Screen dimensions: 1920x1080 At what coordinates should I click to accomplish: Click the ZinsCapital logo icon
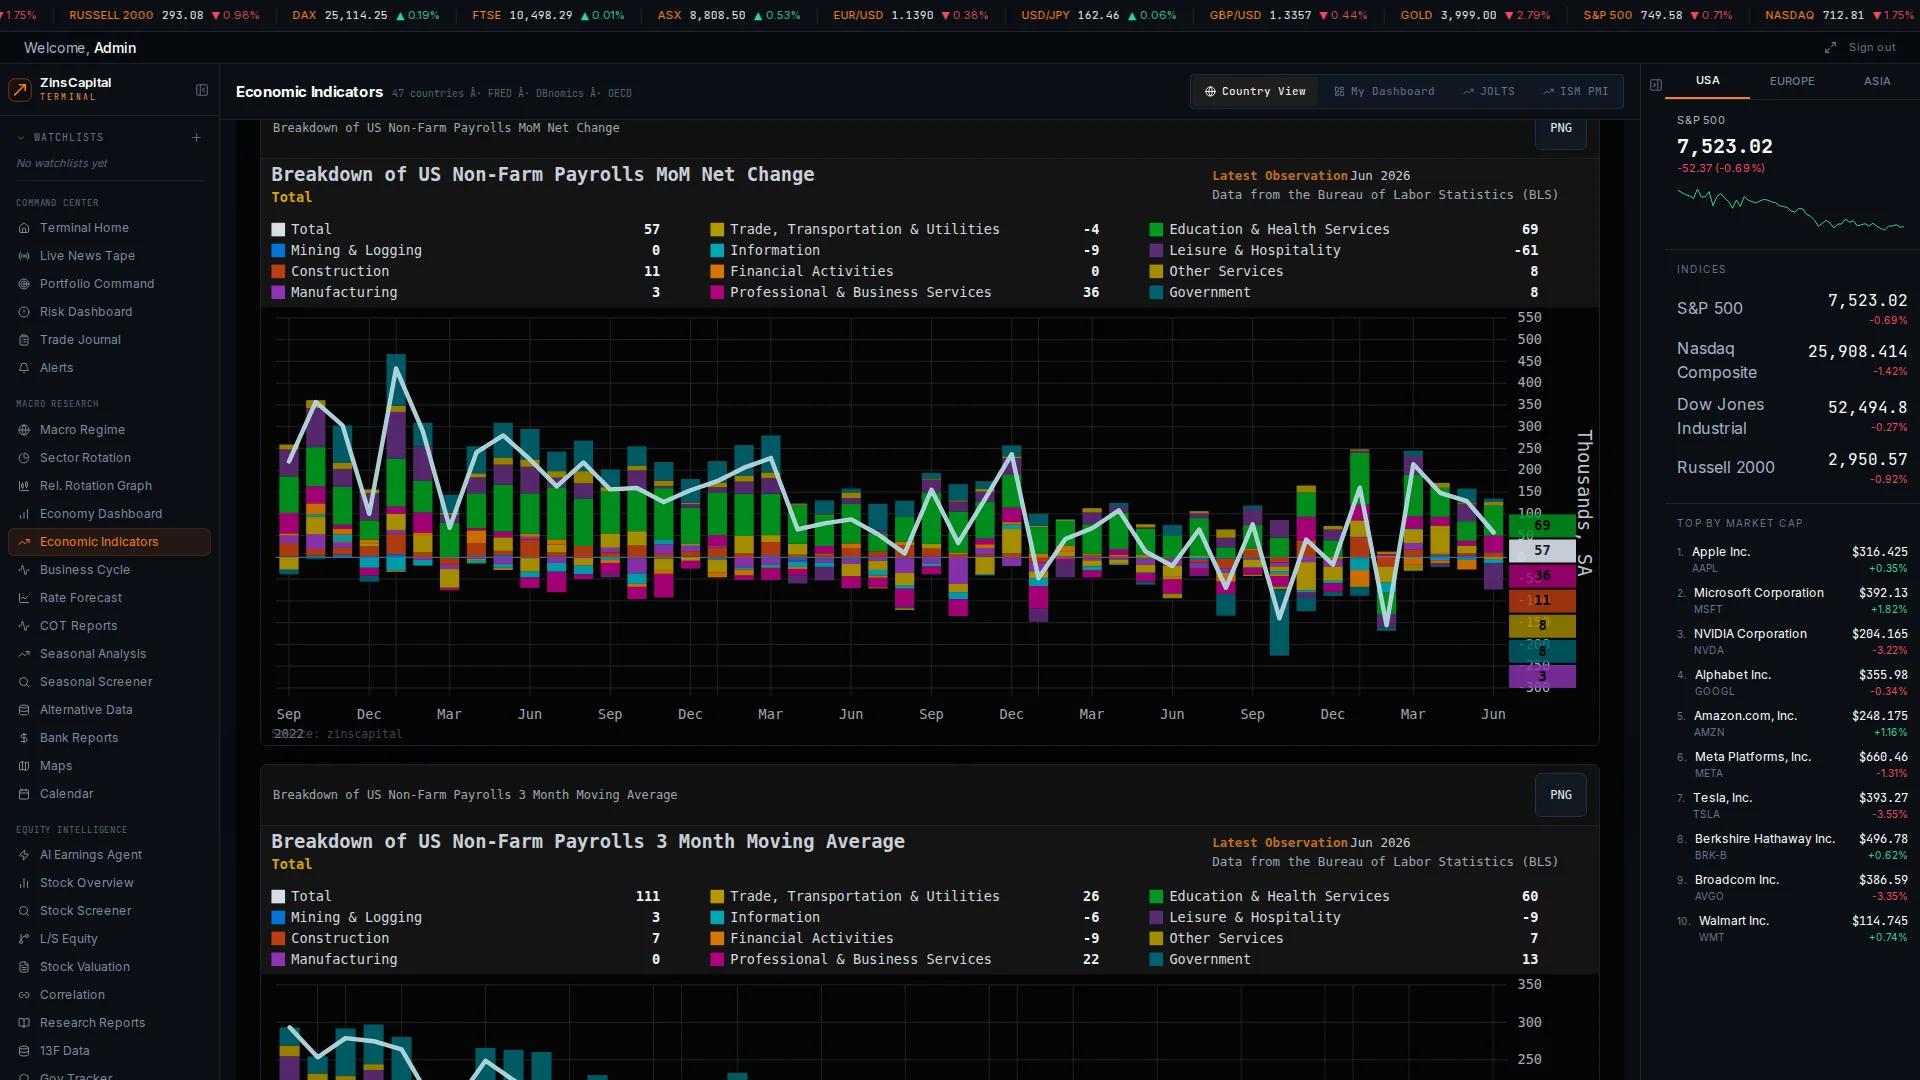coord(20,90)
